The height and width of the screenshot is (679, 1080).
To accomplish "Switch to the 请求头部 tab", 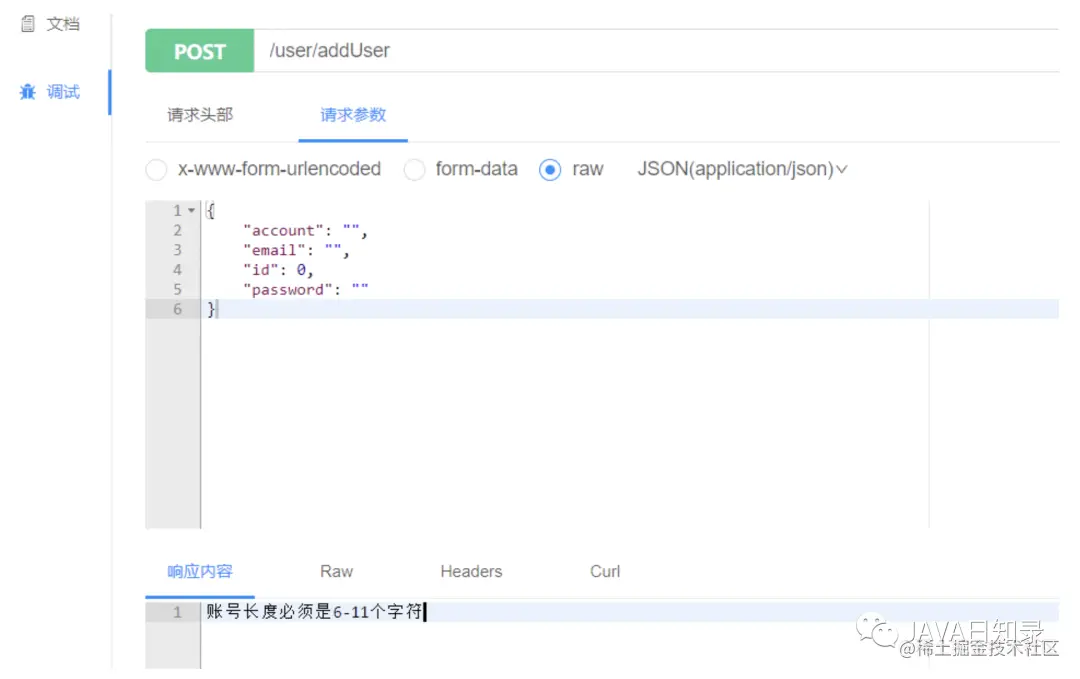I will pos(200,115).
